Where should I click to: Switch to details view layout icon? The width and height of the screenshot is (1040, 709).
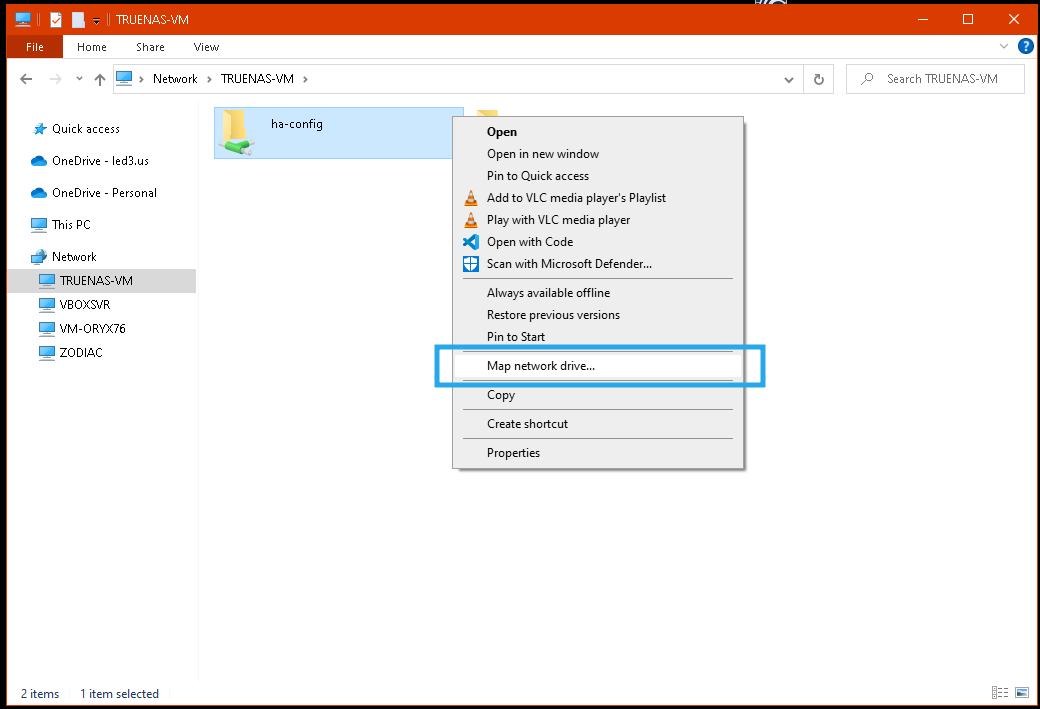click(1000, 692)
